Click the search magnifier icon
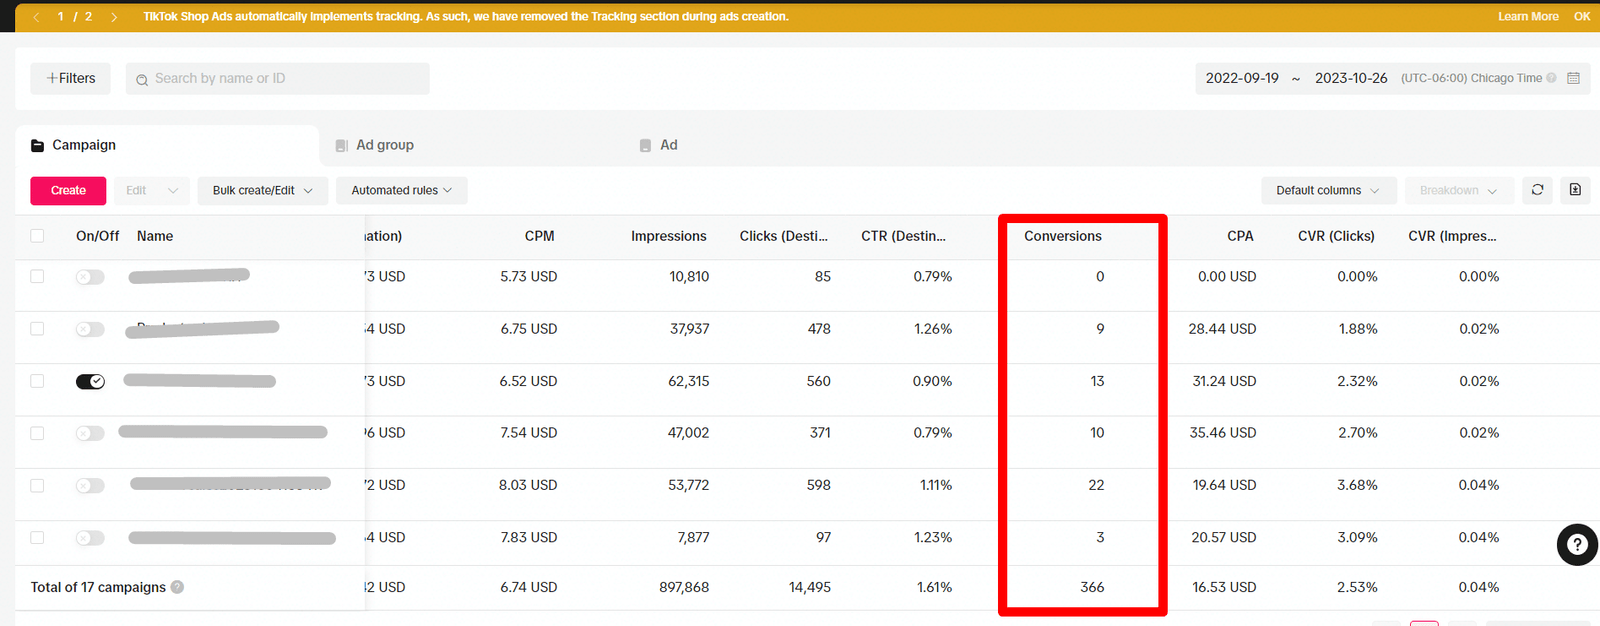 142,79
